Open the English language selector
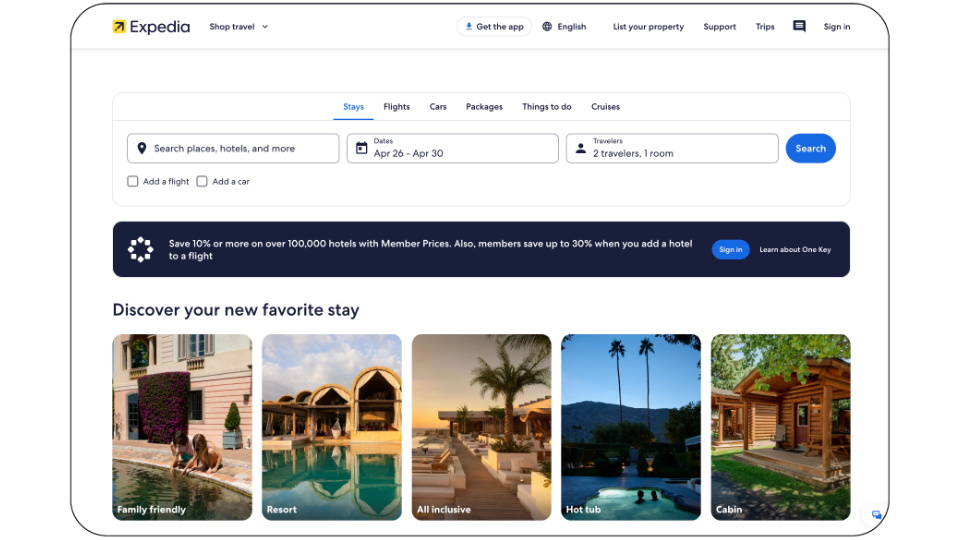960x540 pixels. [564, 26]
